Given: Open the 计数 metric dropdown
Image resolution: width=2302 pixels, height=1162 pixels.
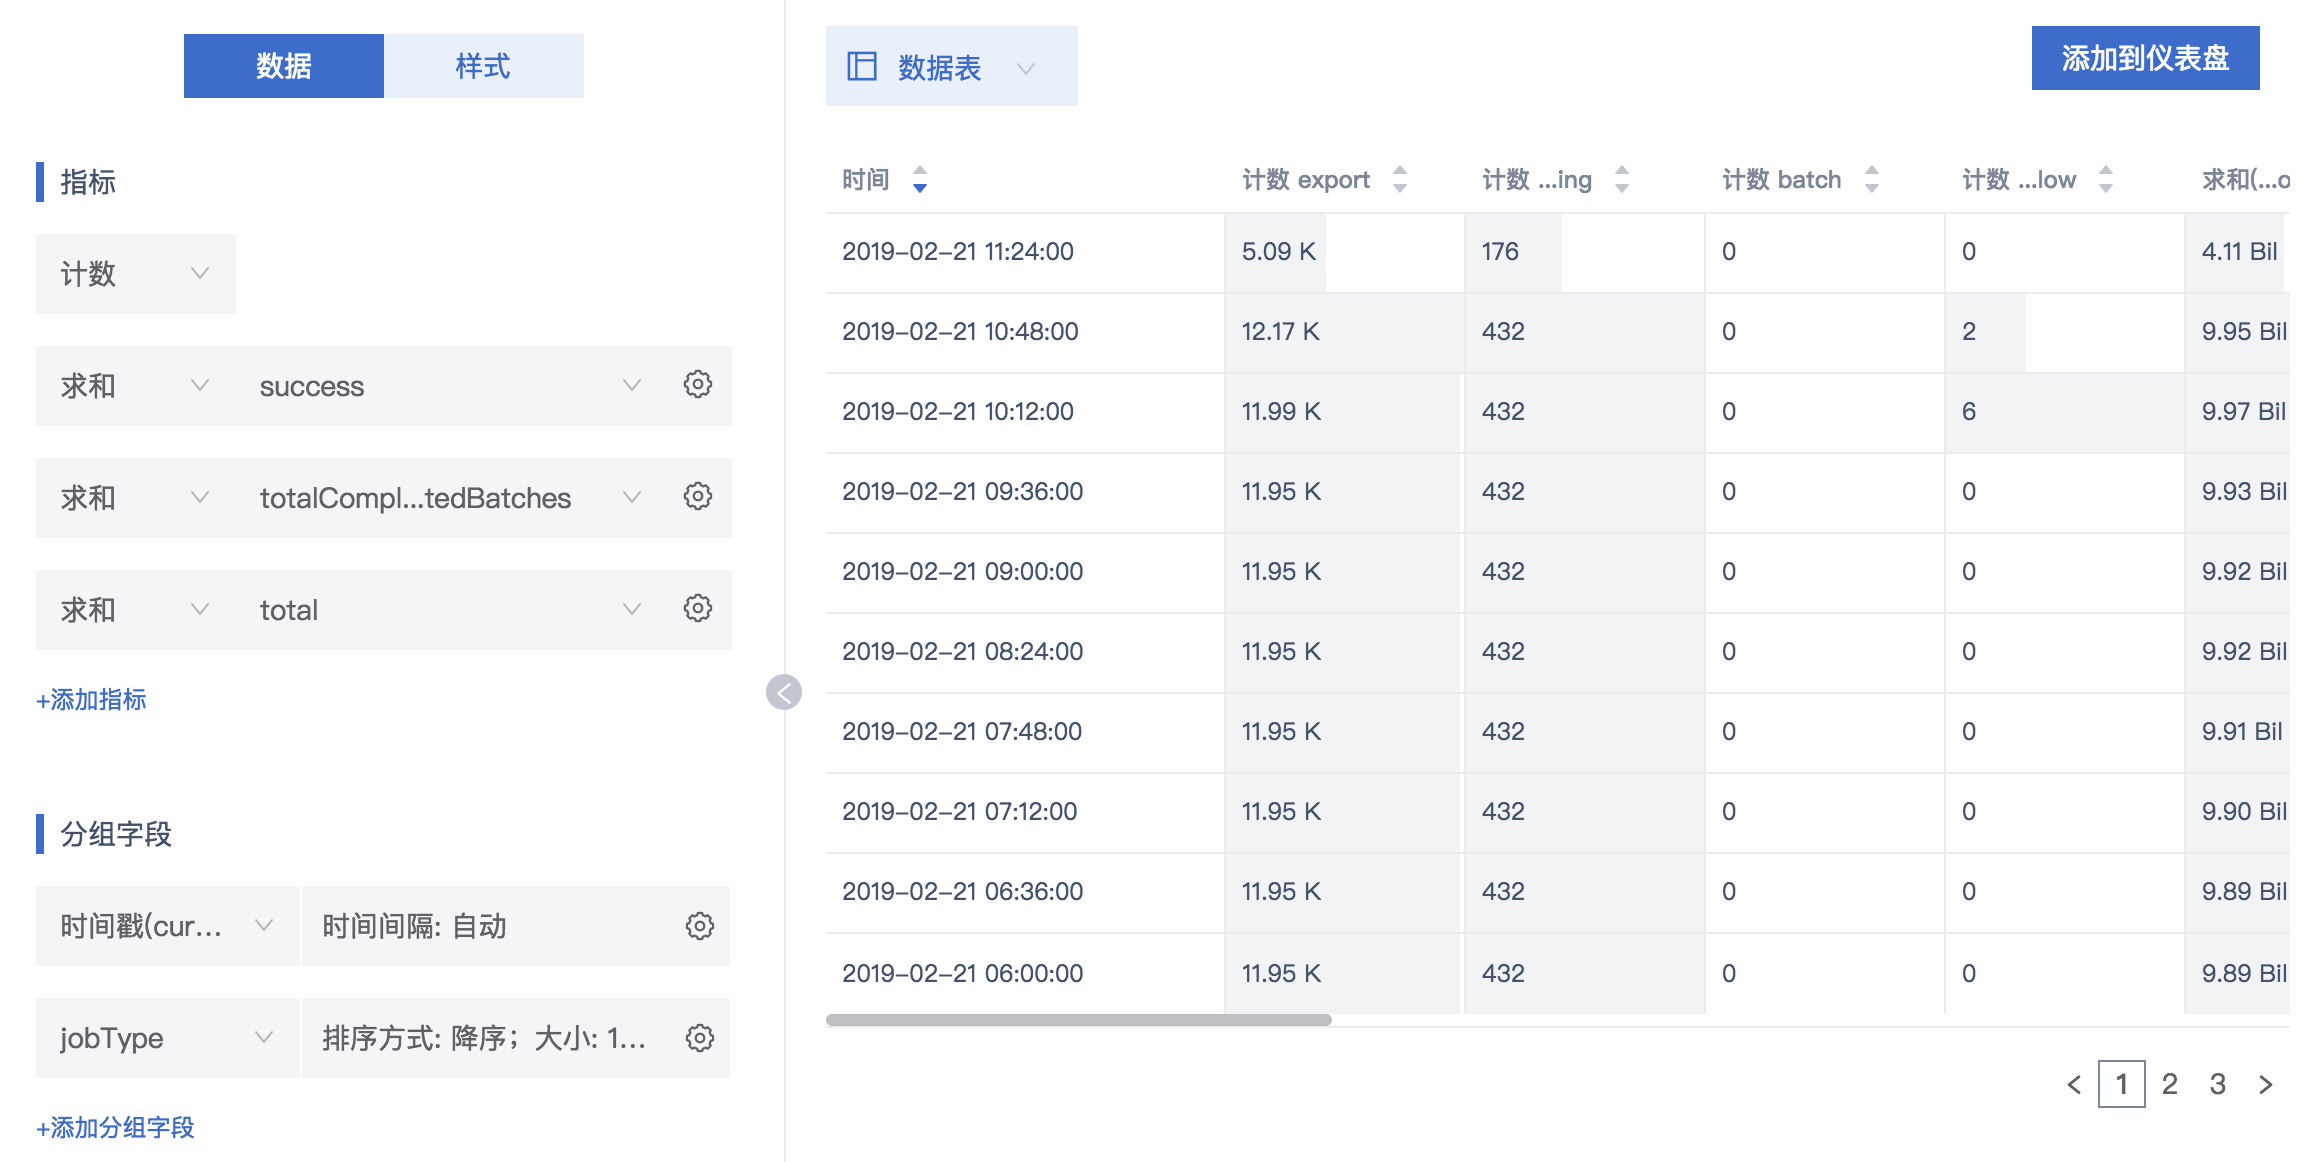Looking at the screenshot, I should 136,274.
